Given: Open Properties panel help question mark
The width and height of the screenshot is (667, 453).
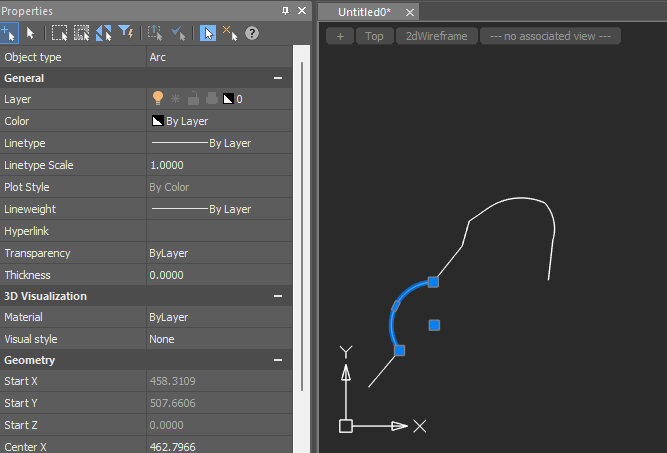Looking at the screenshot, I should tap(252, 33).
